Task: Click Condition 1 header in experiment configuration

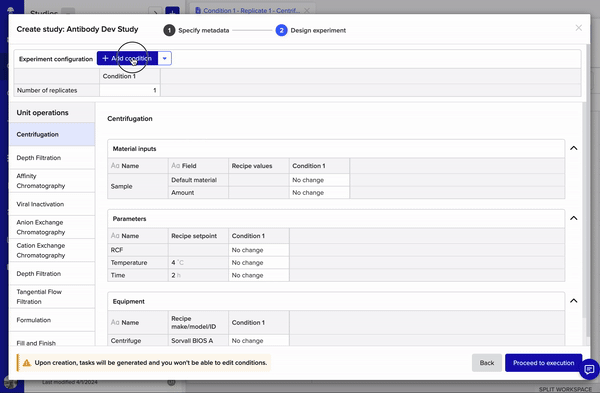Action: pos(130,76)
